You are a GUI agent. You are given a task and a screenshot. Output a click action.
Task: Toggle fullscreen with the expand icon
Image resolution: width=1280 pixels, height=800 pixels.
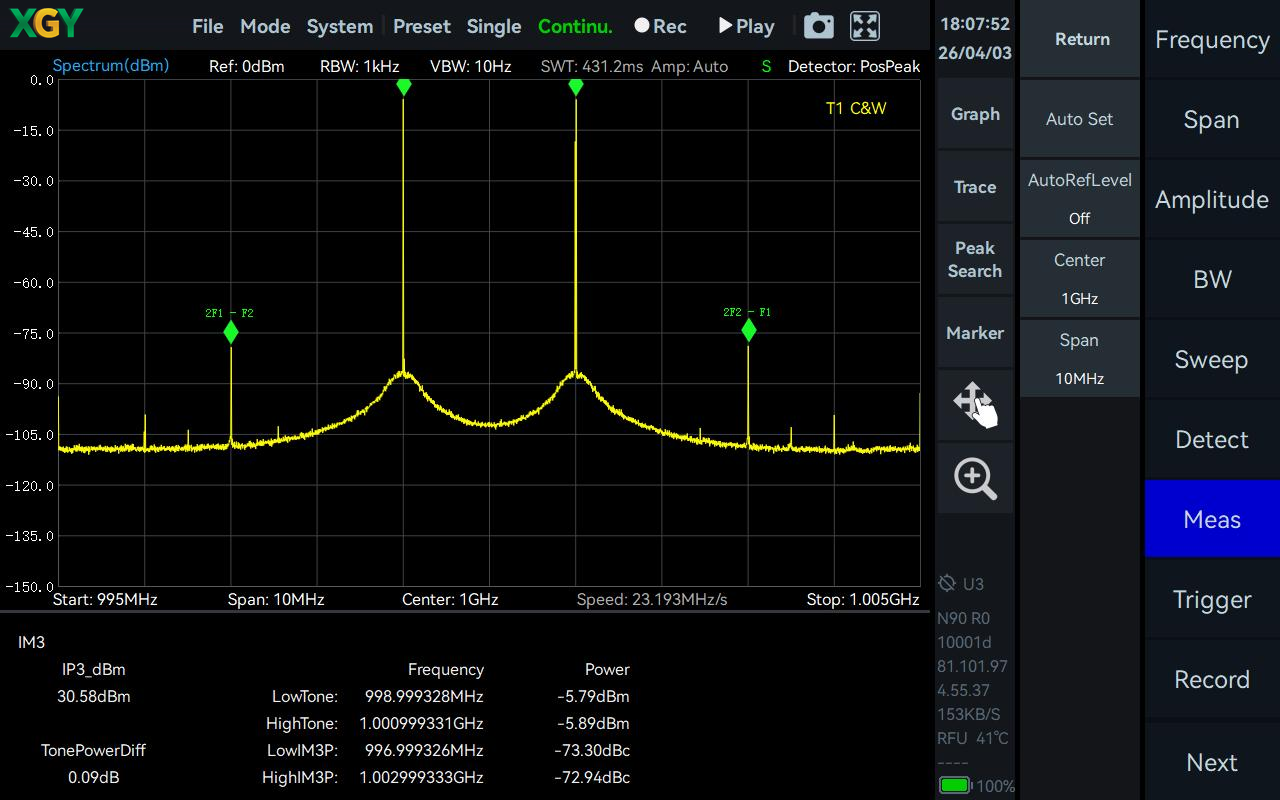pos(865,26)
